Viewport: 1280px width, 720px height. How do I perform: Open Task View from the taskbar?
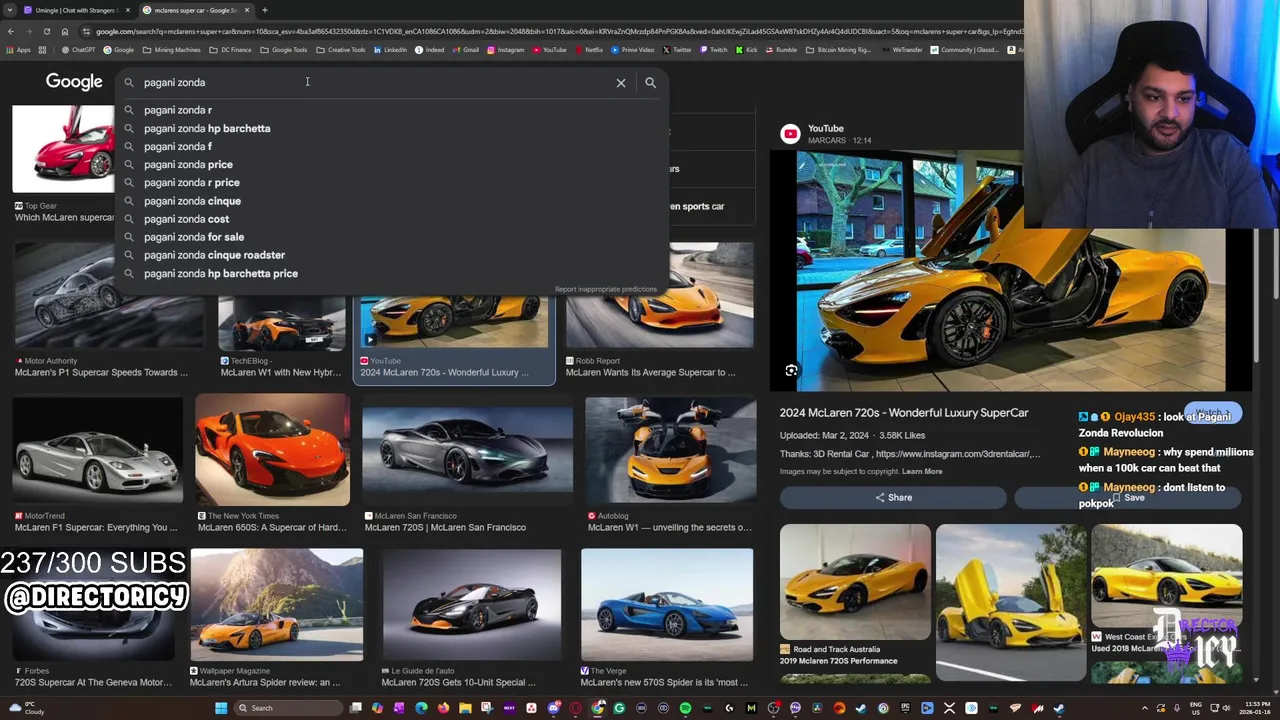click(x=355, y=708)
